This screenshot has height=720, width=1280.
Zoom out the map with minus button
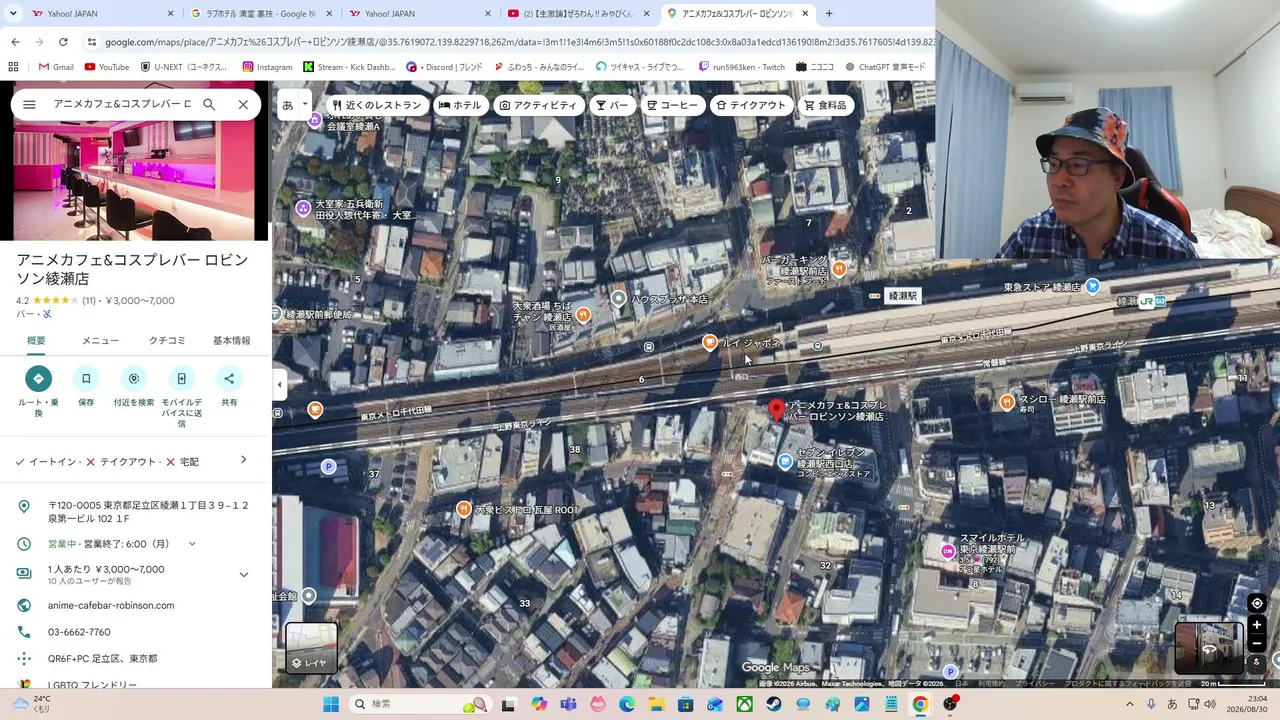click(x=1257, y=643)
